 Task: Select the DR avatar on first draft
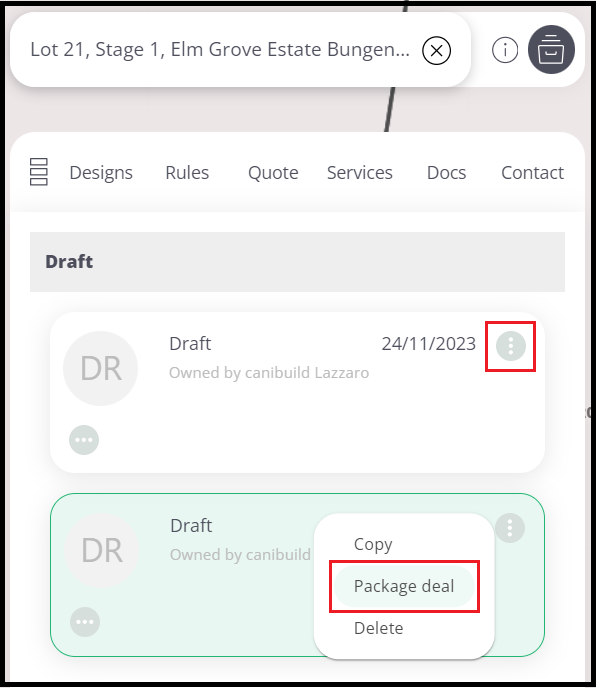pyautogui.click(x=101, y=368)
